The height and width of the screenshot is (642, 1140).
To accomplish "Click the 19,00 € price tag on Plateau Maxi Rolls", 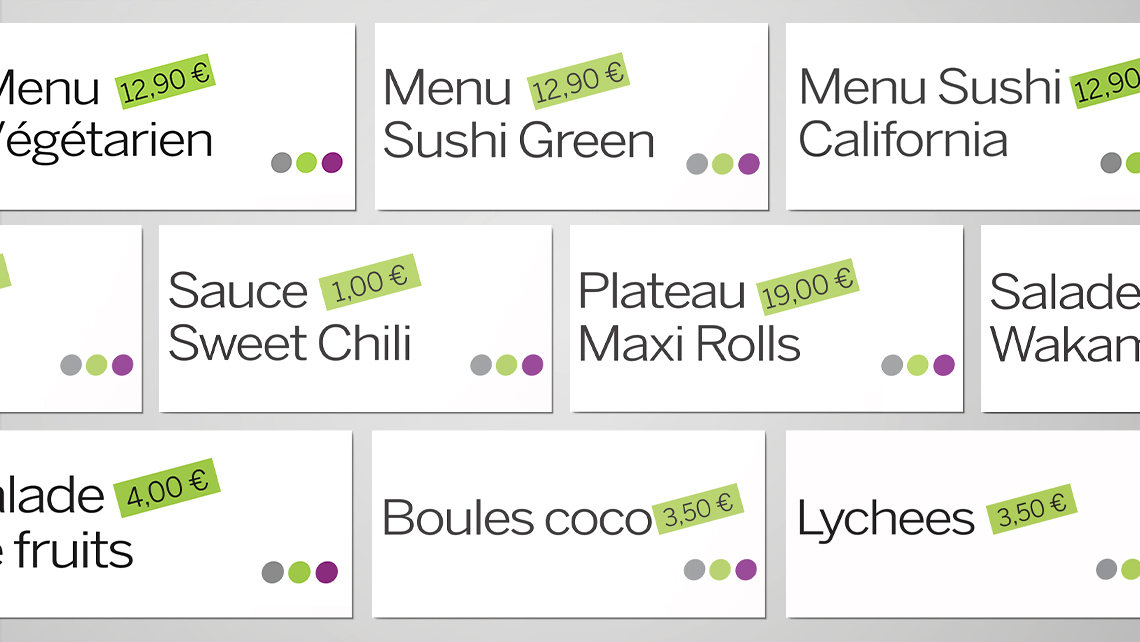I will click(x=807, y=287).
